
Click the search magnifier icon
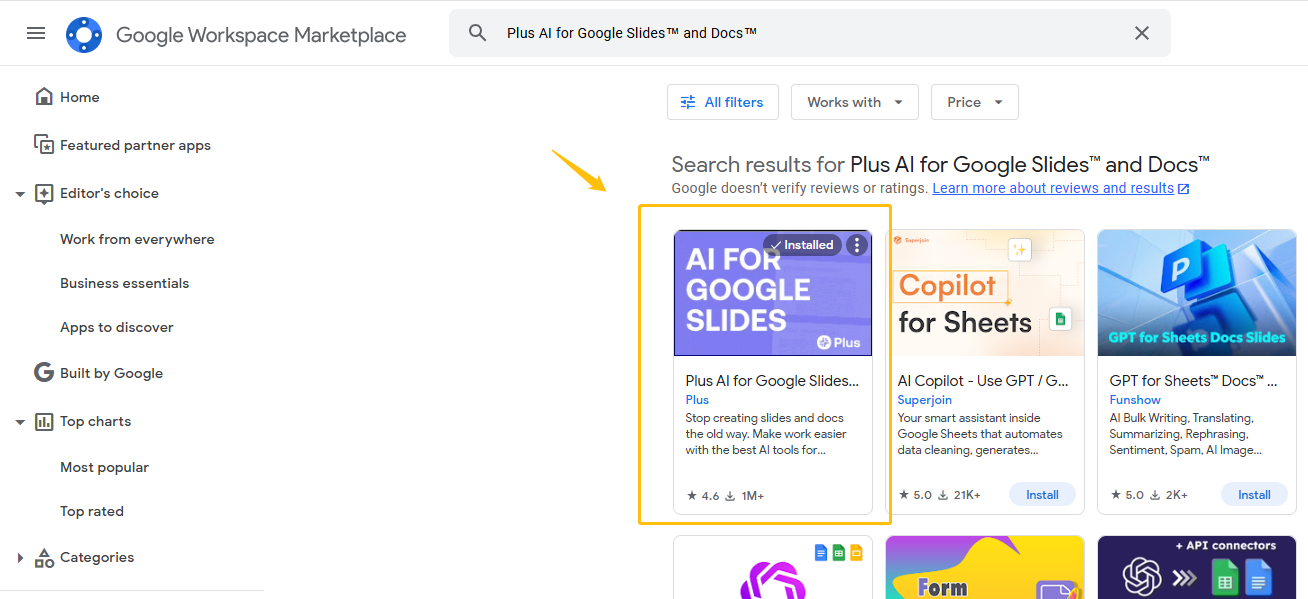(478, 33)
